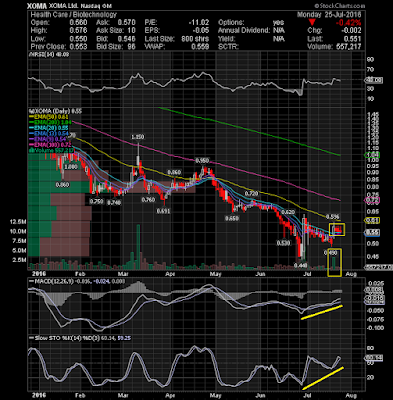The height and width of the screenshot is (400, 393).
Task: Click the RSI(14) panel label
Action: 49,54
